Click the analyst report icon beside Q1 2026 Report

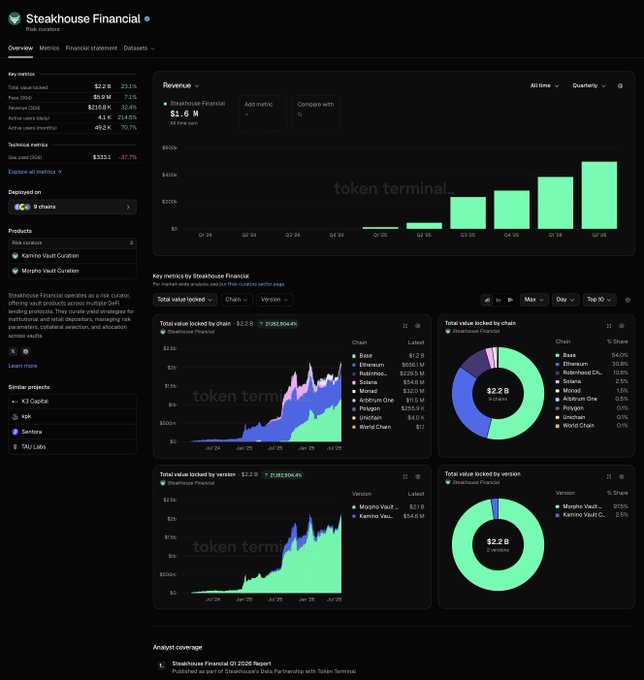pyautogui.click(x=162, y=665)
